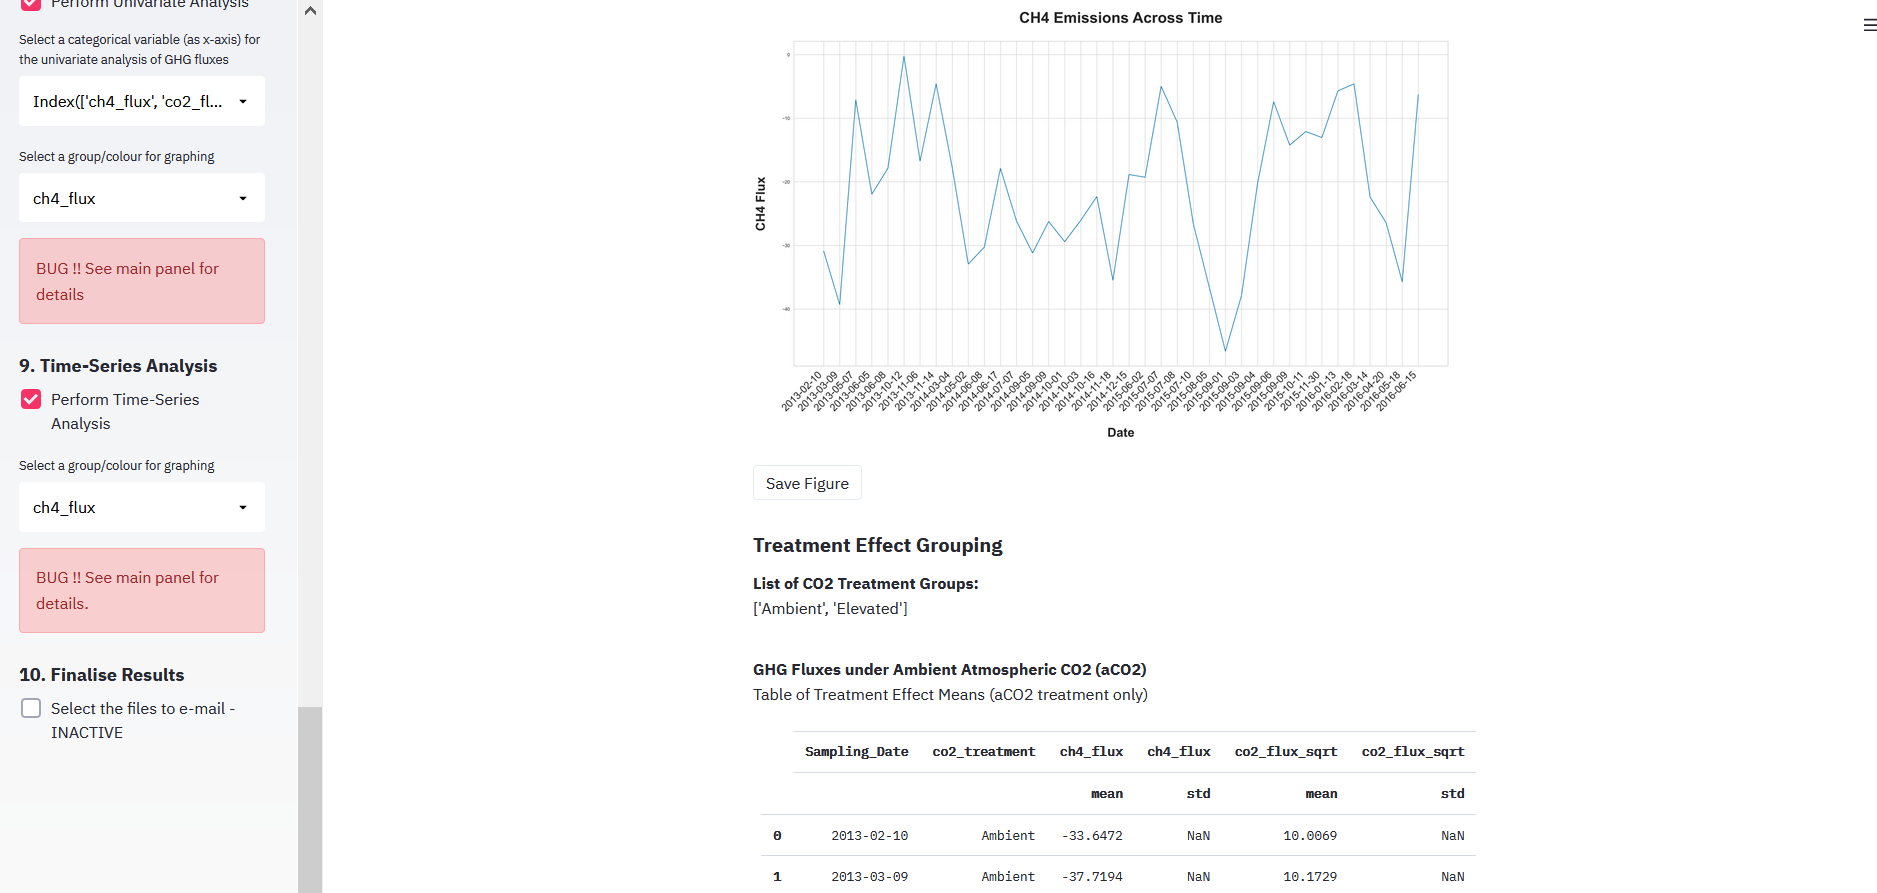Uncheck Perform Time-Series Analysis checkbox
This screenshot has height=893, width=1877.
pyautogui.click(x=31, y=399)
